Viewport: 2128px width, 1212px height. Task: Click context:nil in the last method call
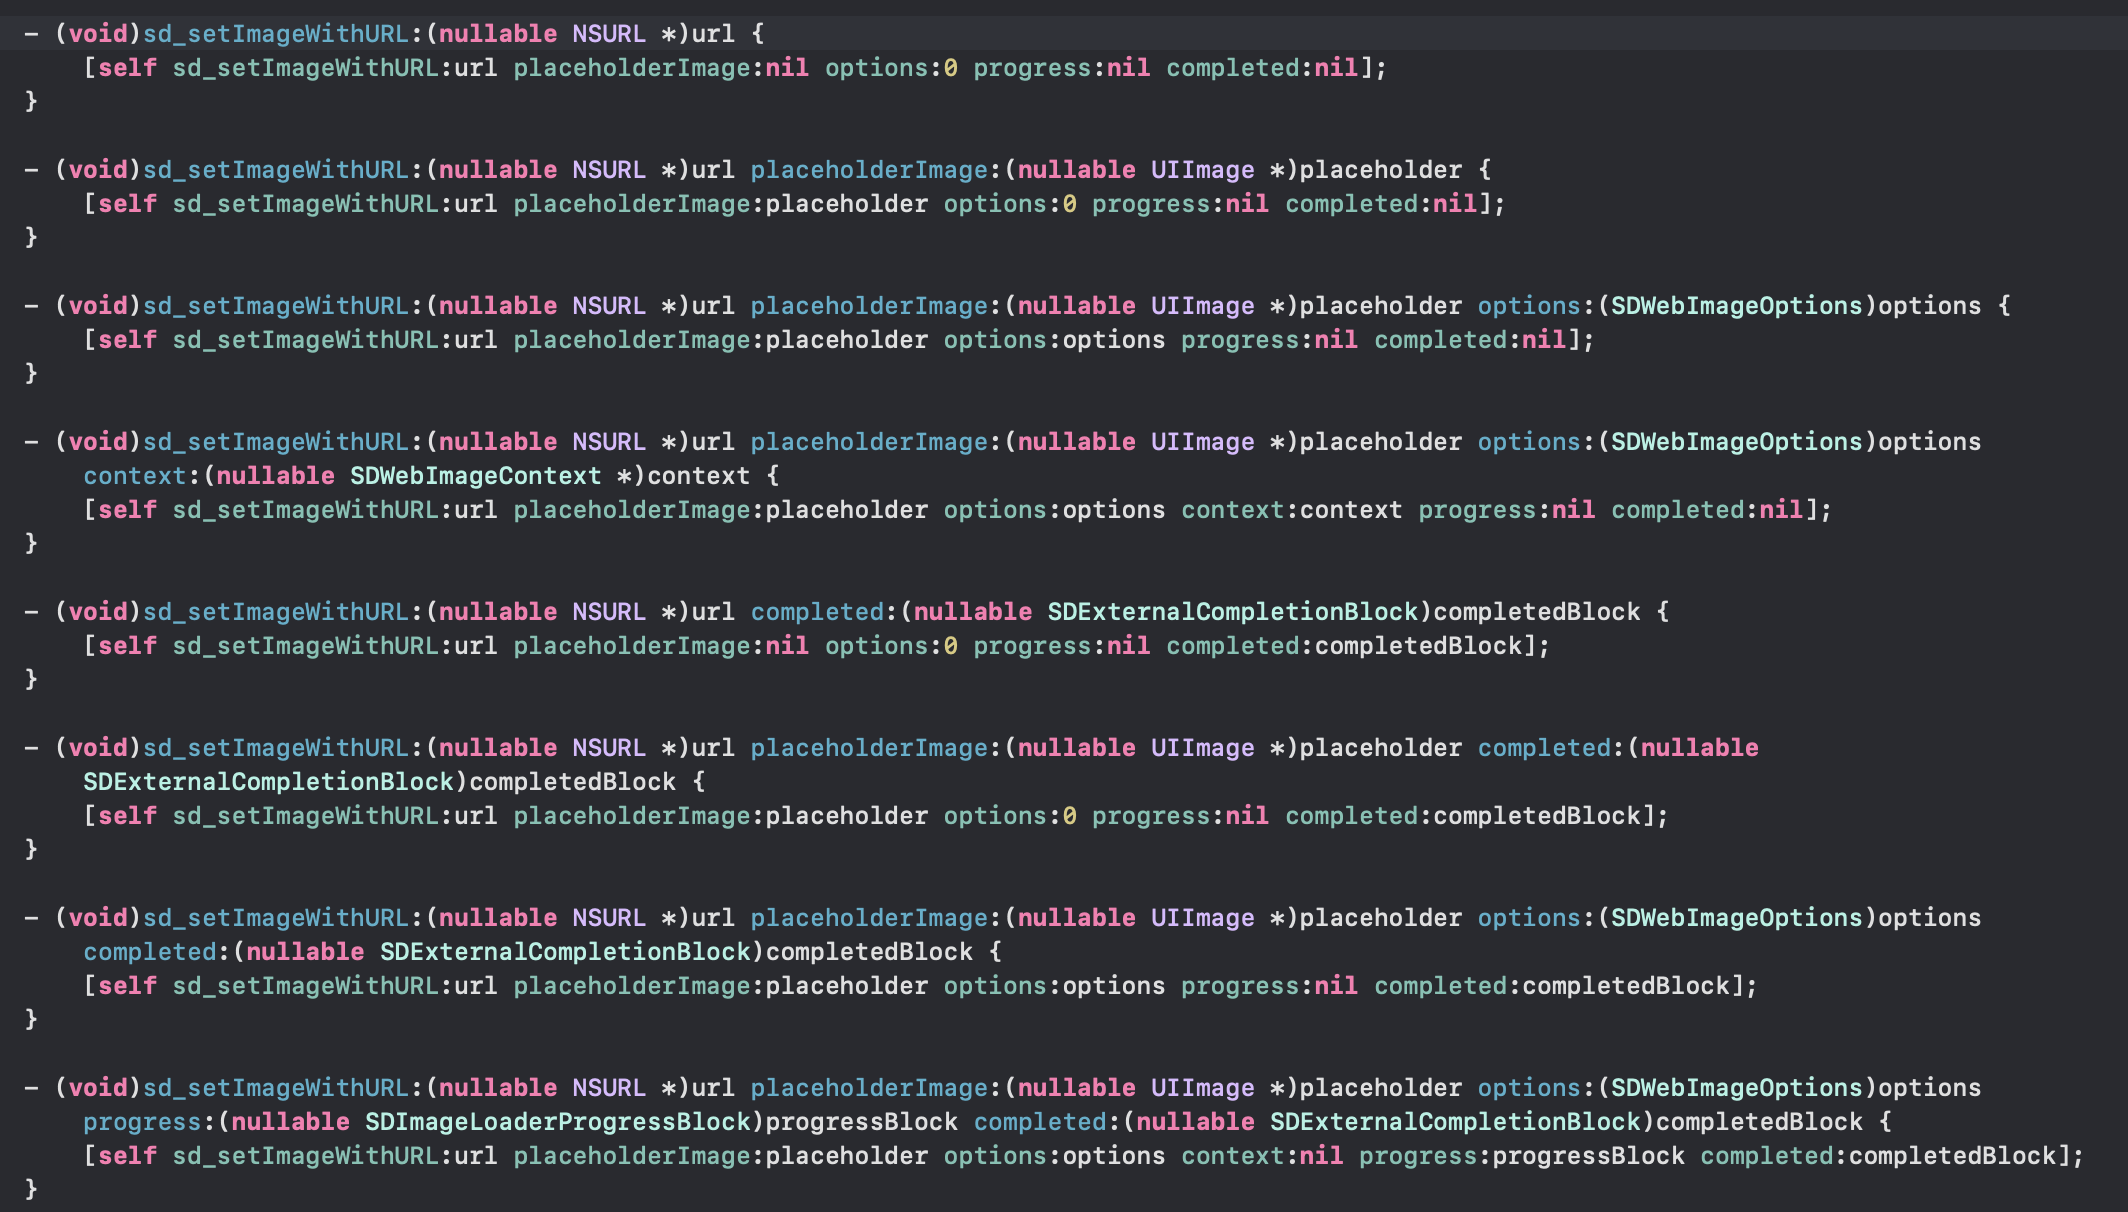point(1261,1156)
